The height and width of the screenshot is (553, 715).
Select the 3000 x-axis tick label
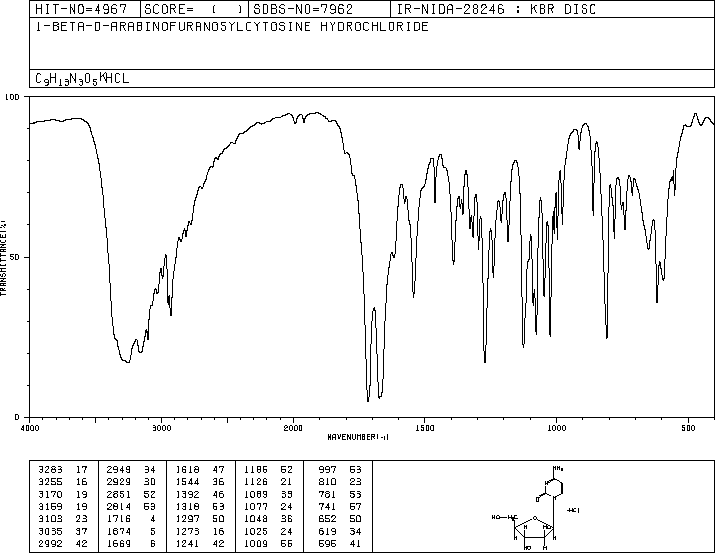pyautogui.click(x=161, y=428)
